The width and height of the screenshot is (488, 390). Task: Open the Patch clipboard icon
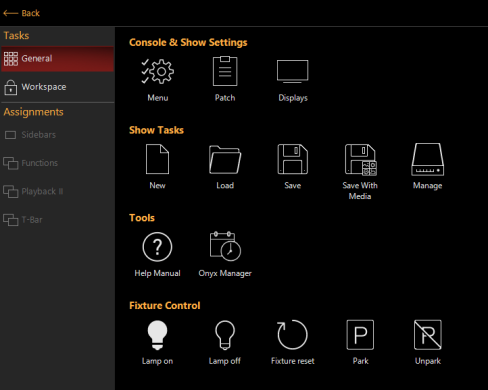coord(225,71)
